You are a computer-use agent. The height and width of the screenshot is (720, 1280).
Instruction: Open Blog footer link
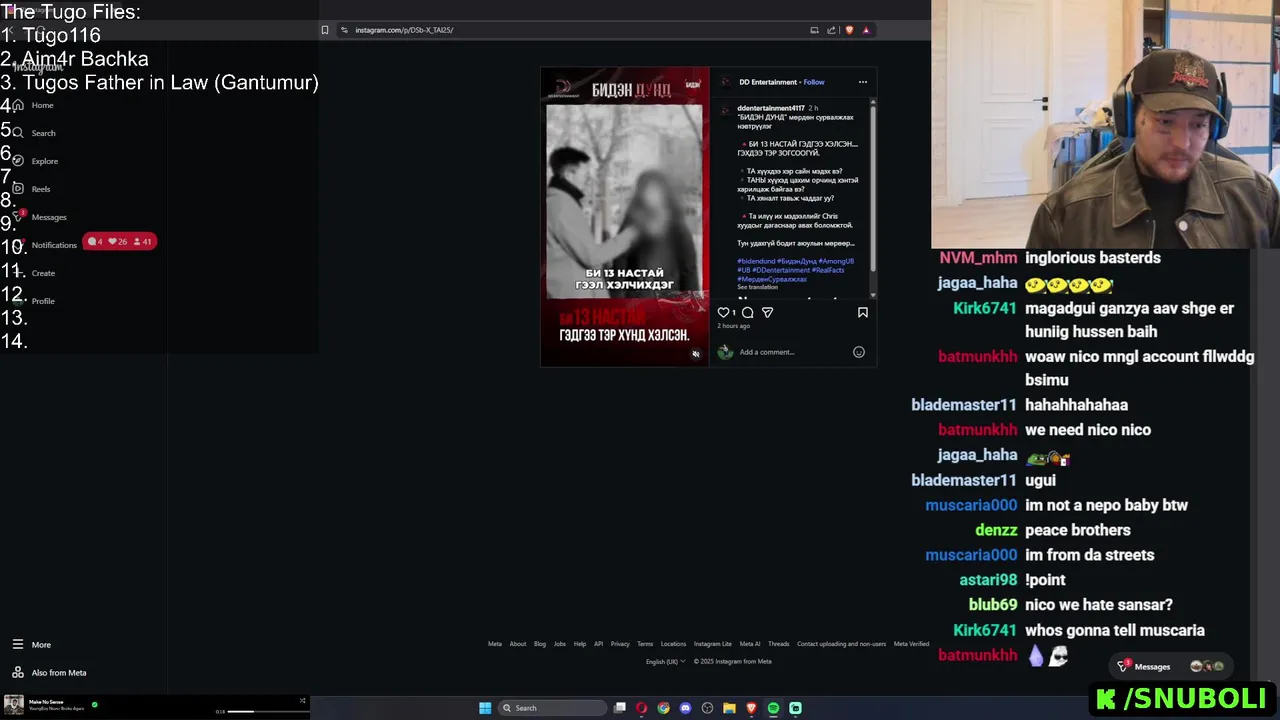(x=540, y=644)
